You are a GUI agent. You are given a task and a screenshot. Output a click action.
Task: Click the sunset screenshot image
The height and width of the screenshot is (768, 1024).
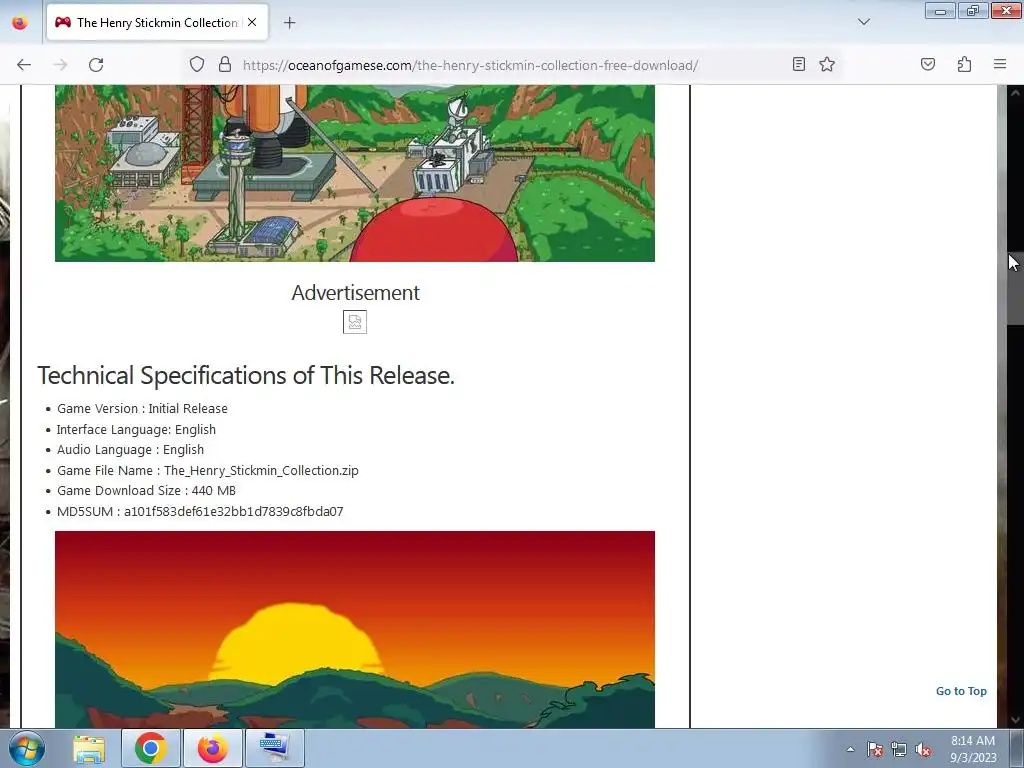[355, 630]
